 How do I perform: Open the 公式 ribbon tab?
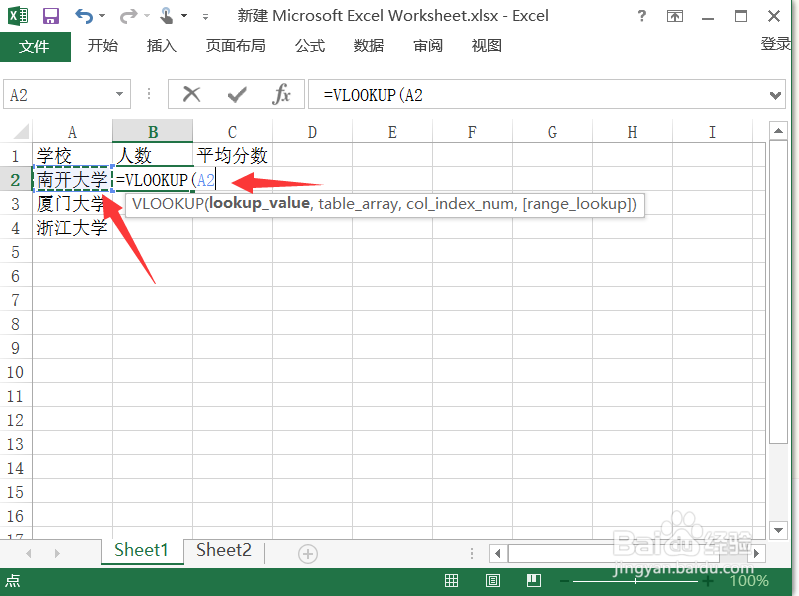coord(310,46)
